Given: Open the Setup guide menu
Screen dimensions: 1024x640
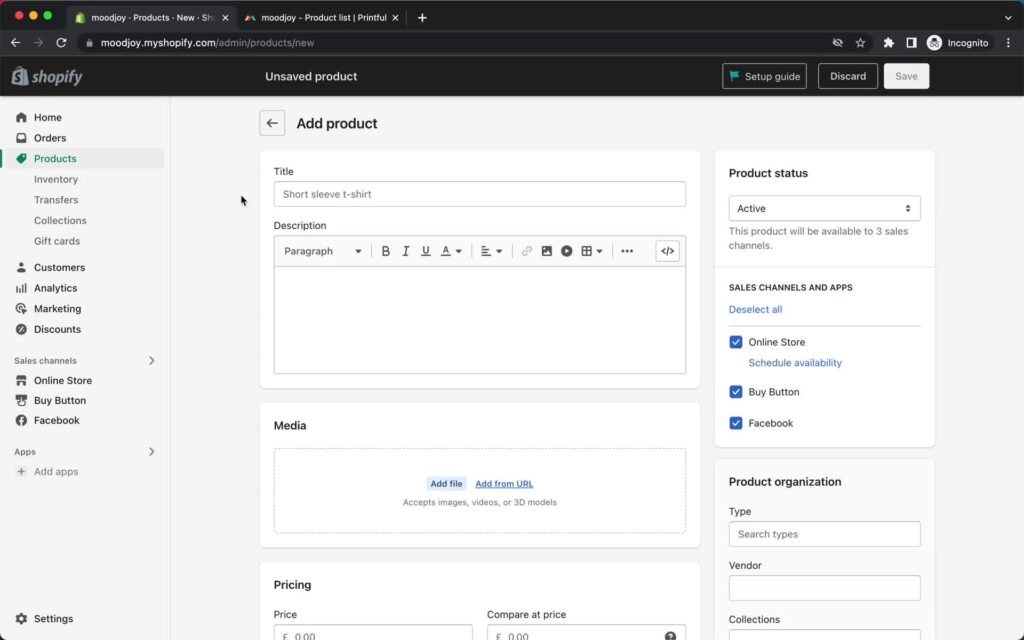Looking at the screenshot, I should click(764, 76).
